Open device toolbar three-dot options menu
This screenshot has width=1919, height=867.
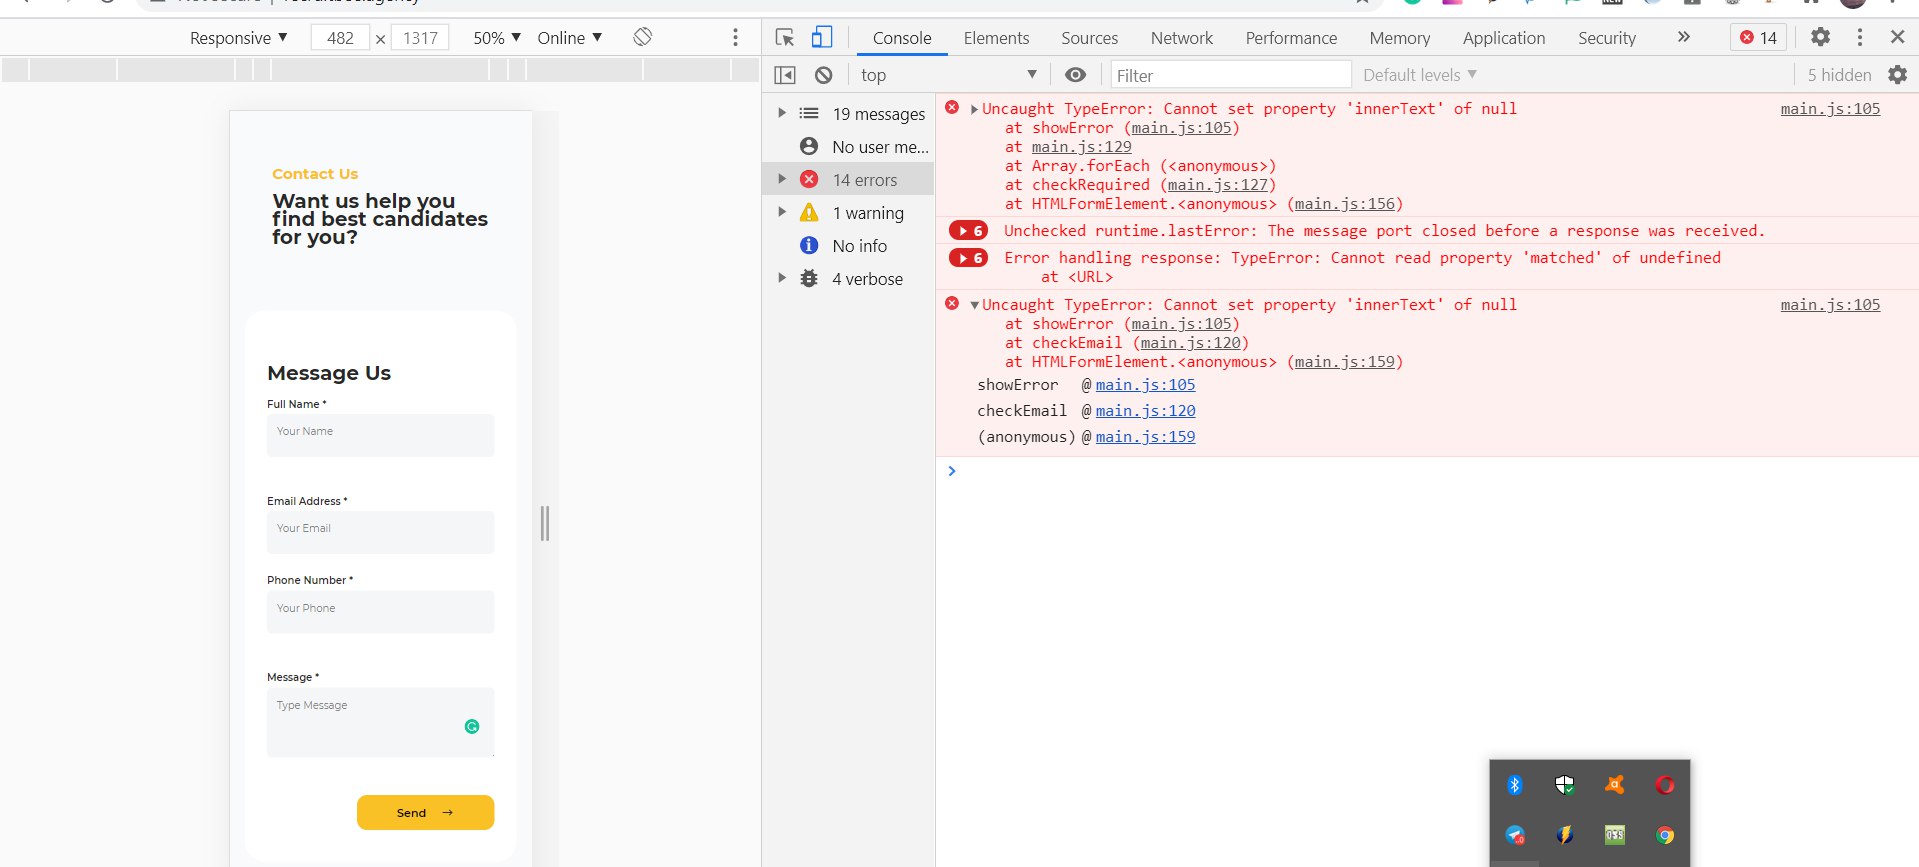click(735, 37)
